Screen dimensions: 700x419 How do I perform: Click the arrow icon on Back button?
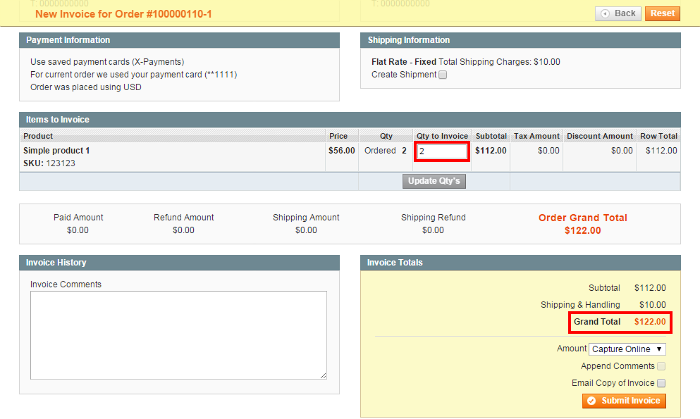605,13
